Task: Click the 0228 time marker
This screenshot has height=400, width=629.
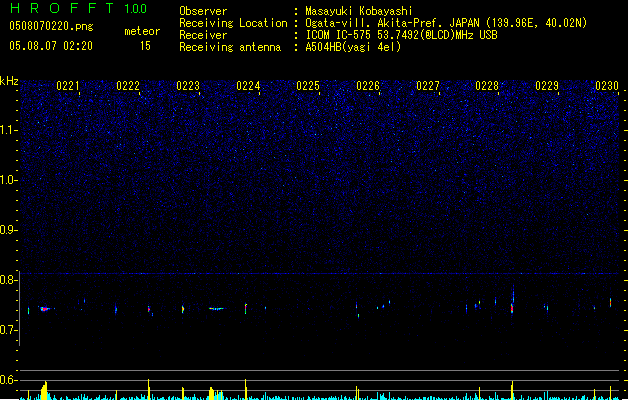Action: (x=487, y=86)
